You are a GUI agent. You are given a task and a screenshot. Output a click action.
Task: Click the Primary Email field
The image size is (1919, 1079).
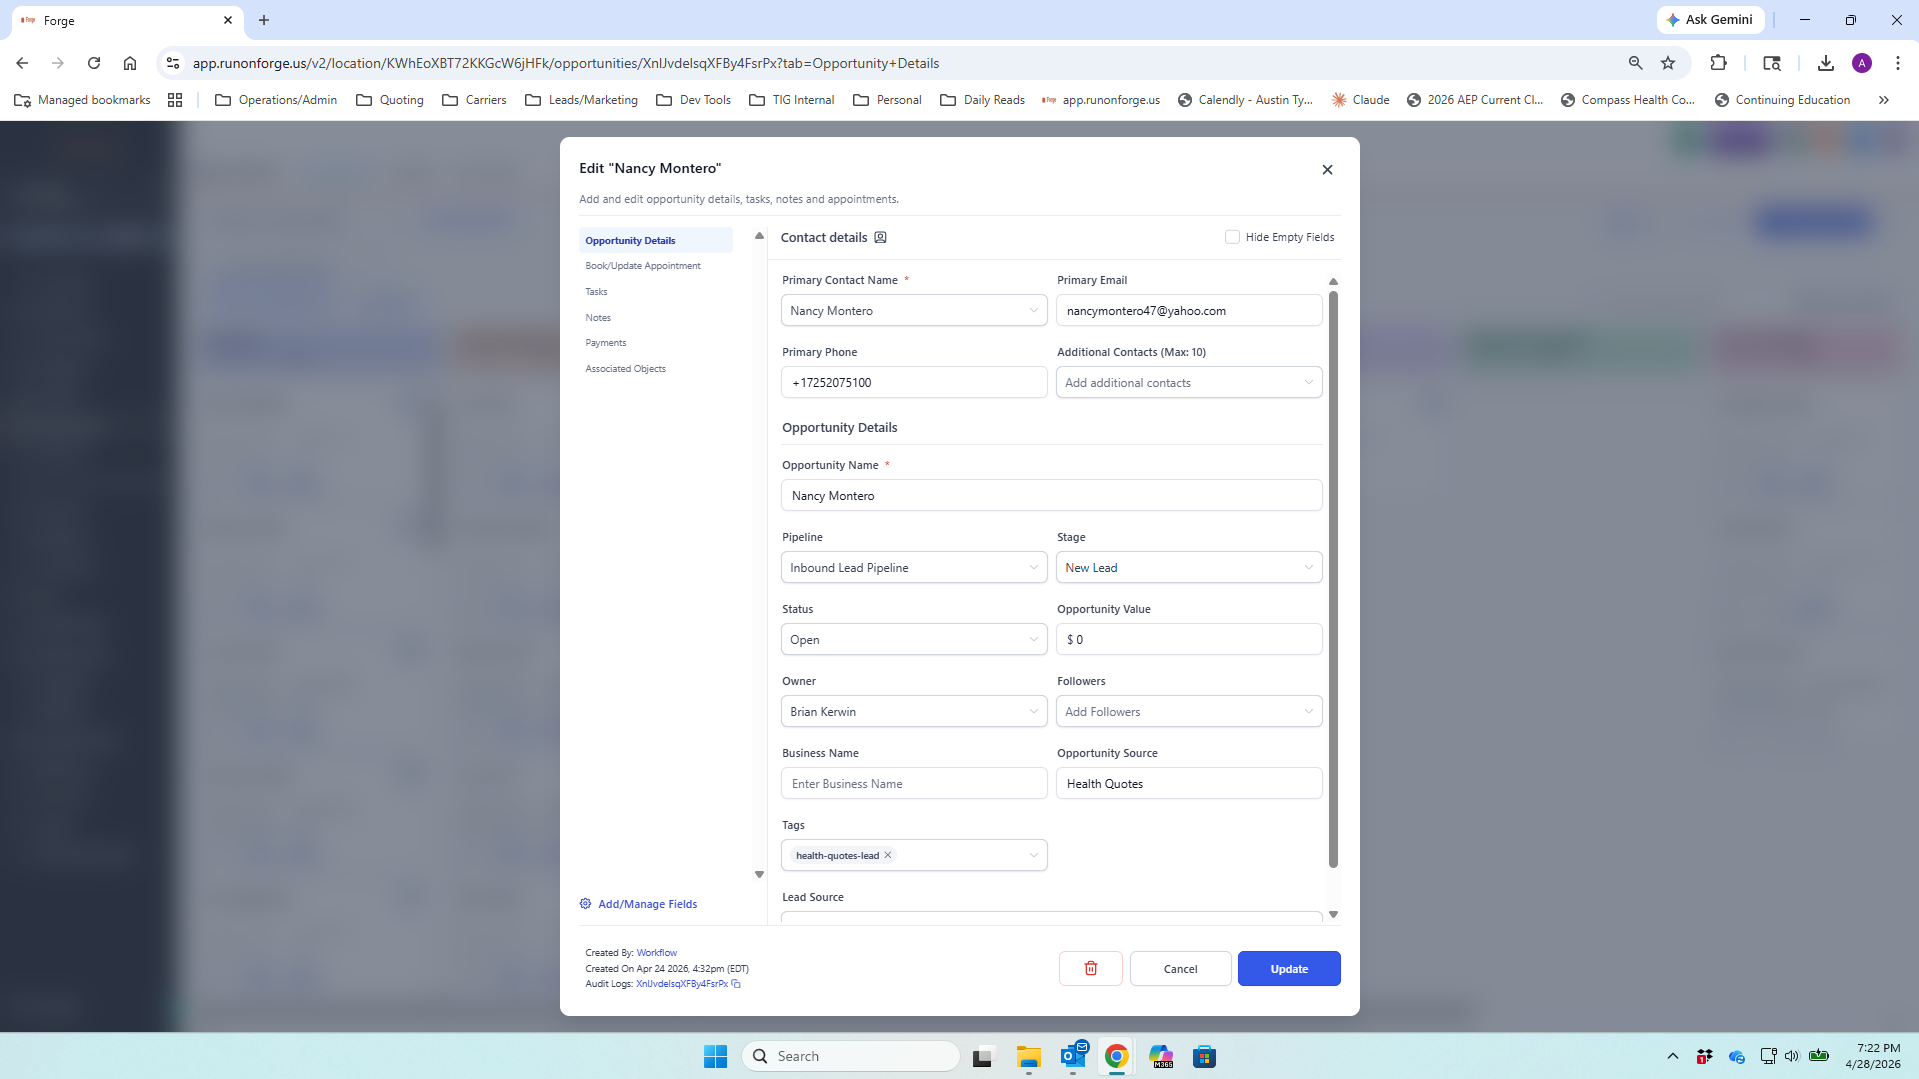tap(1189, 311)
